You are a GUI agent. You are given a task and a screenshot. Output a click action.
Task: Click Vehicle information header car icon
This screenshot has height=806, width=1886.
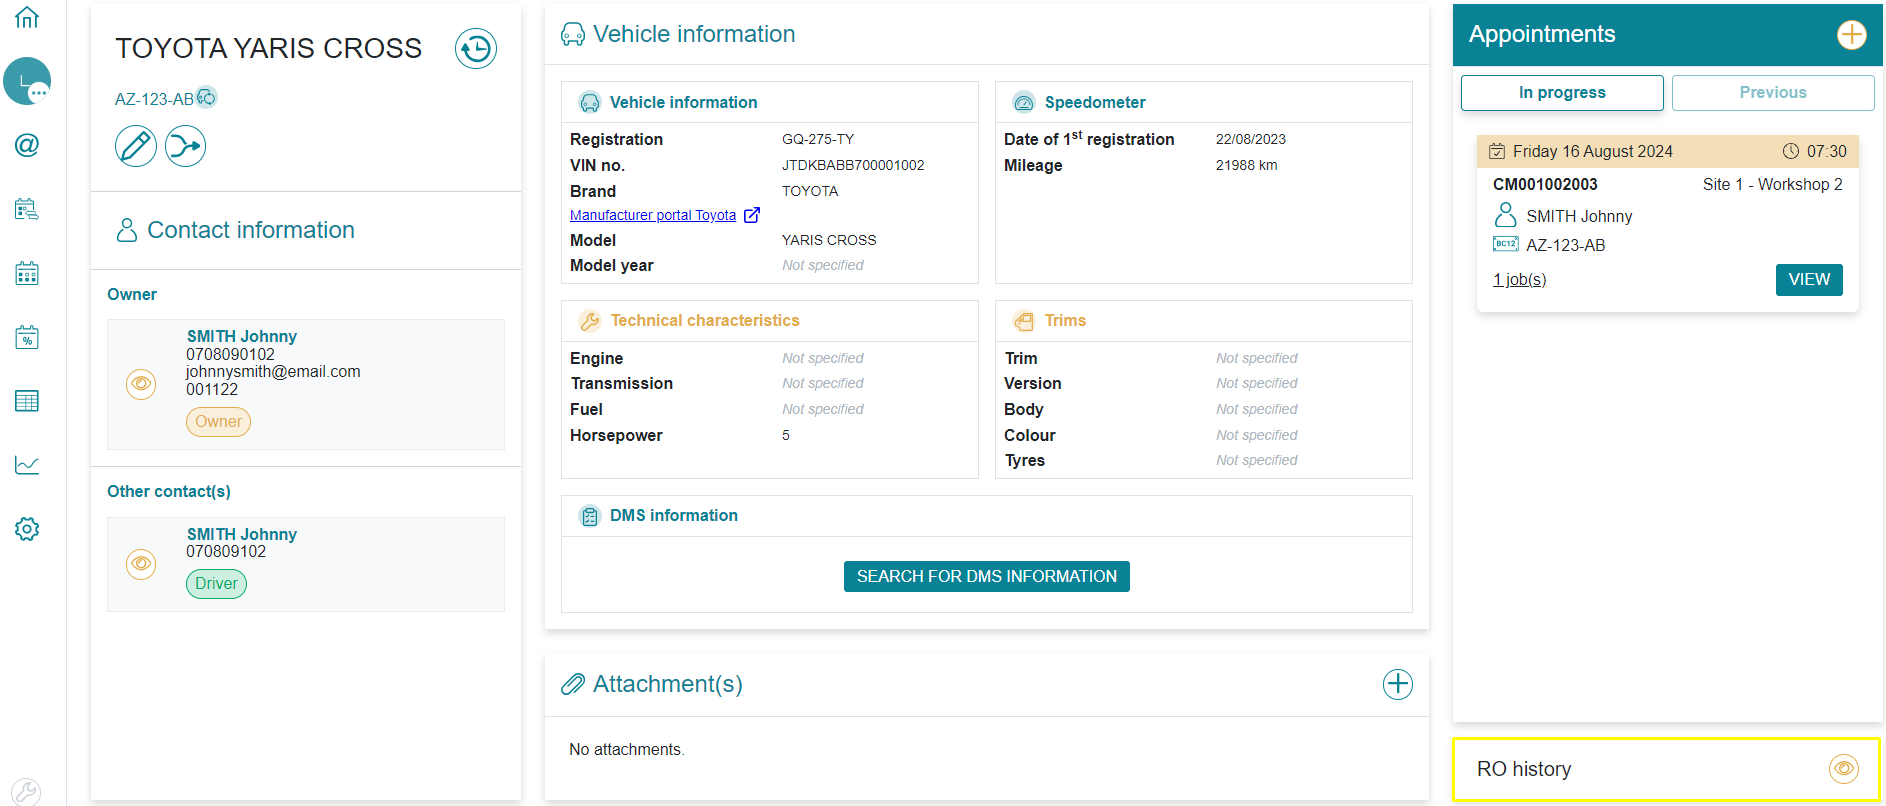pos(573,34)
